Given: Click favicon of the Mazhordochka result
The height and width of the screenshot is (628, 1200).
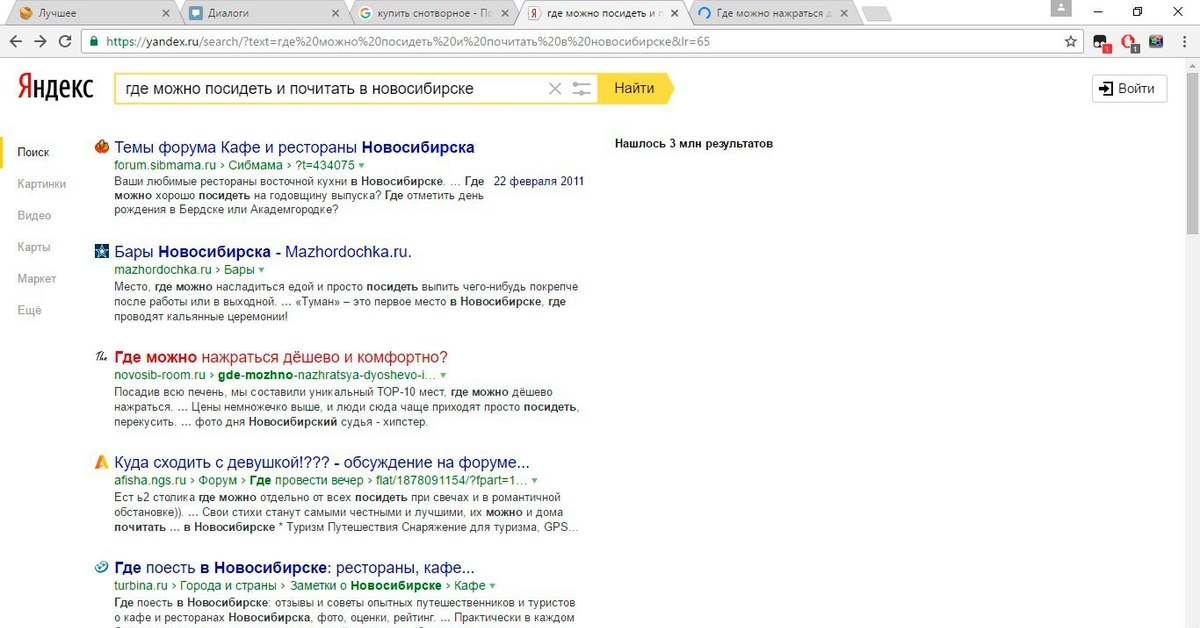Looking at the screenshot, I should tap(102, 251).
